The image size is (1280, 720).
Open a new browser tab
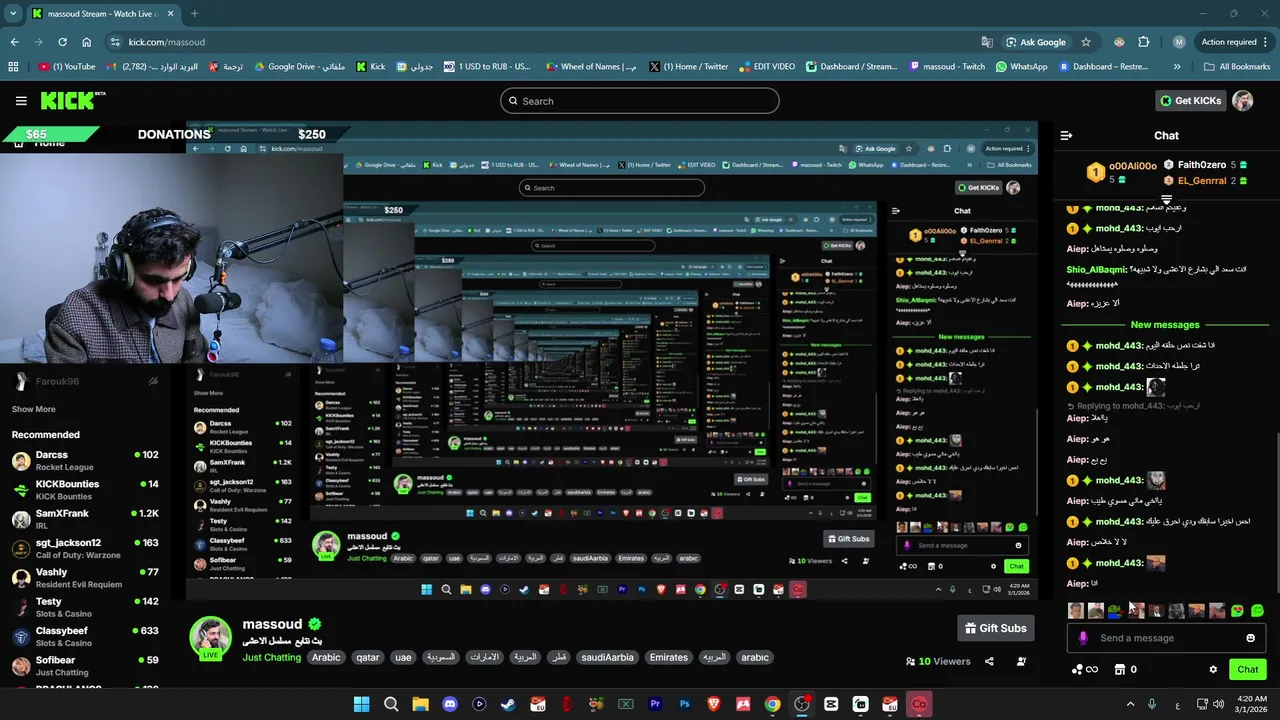coord(194,14)
